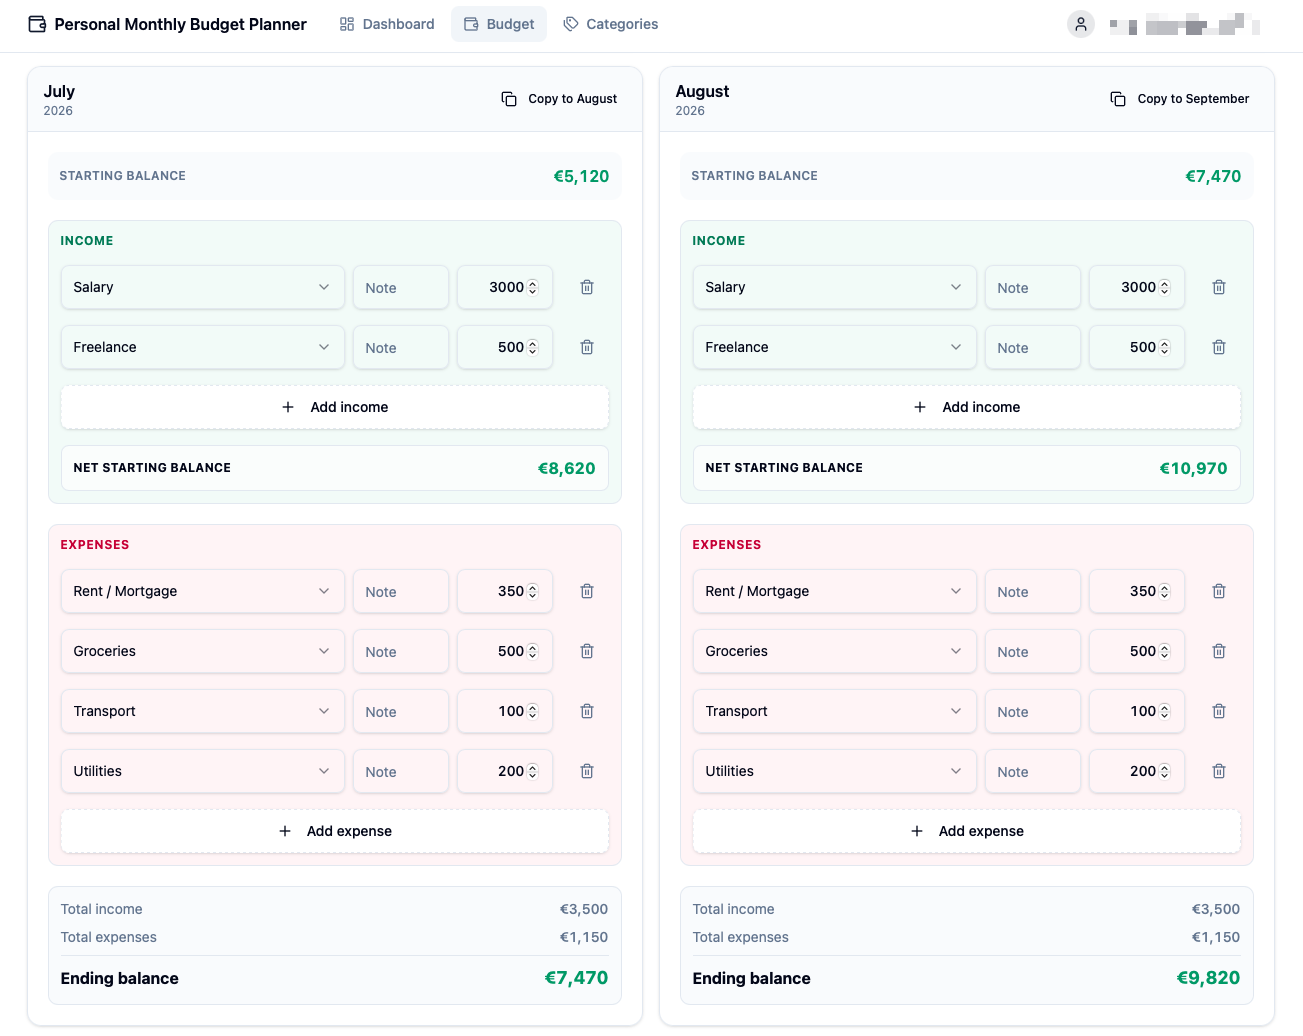Delete the August Salary income row
The image size is (1303, 1036).
coord(1219,287)
